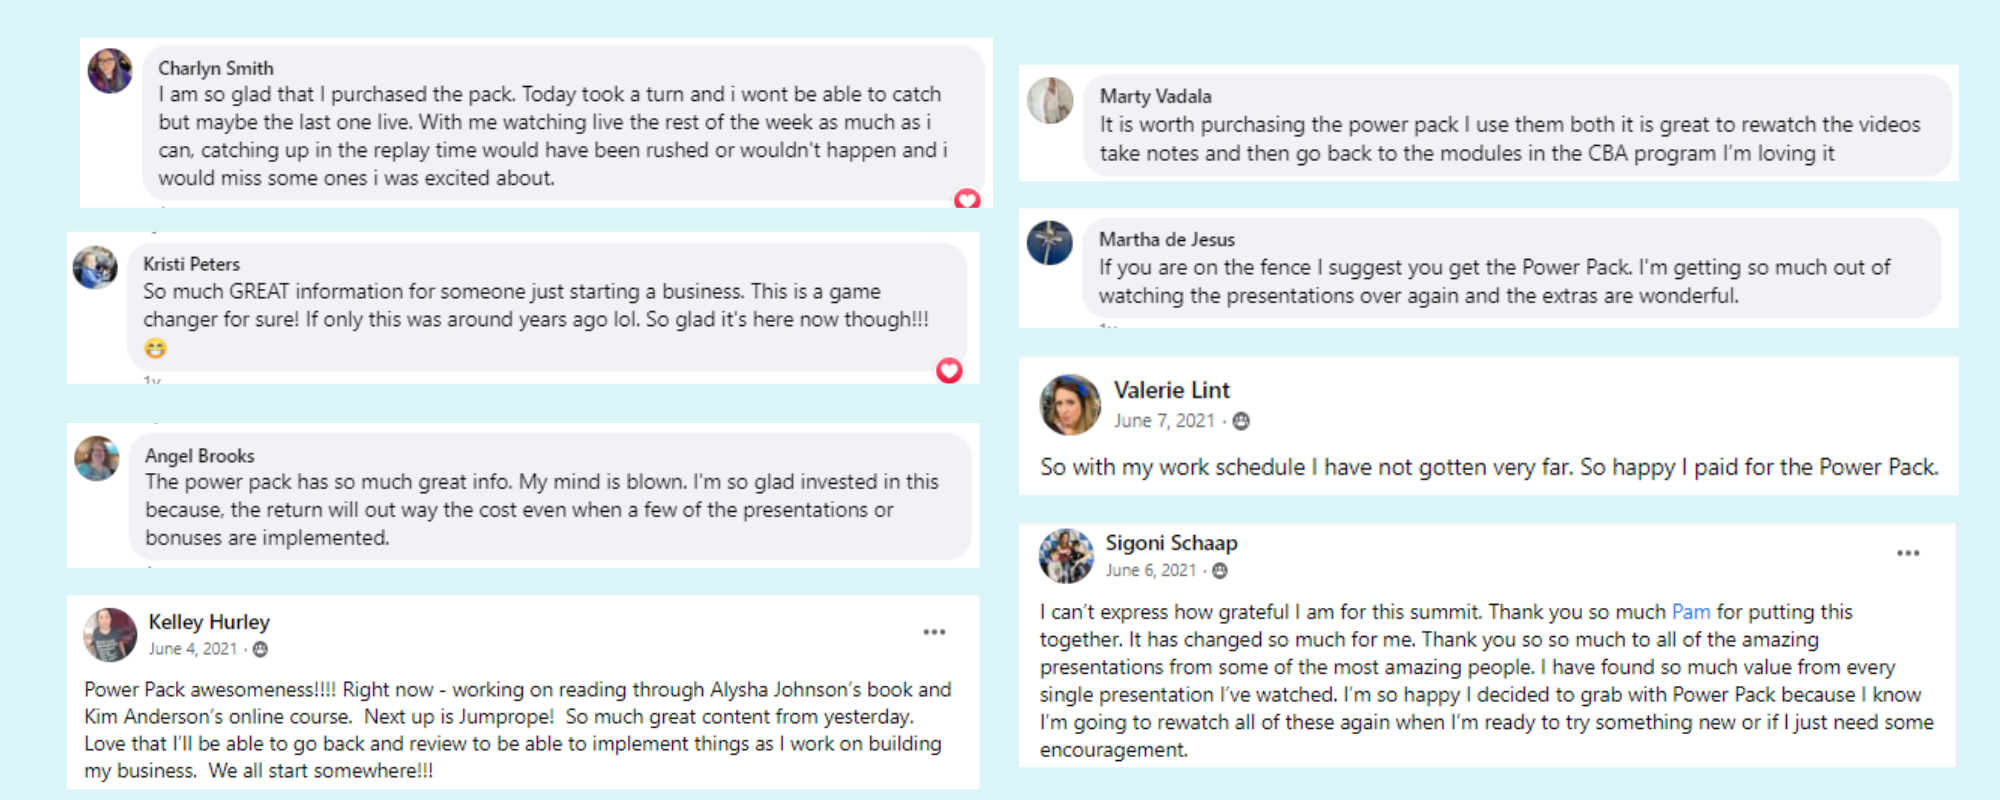Click the June 4, 2021 post timestamp
The width and height of the screenshot is (2000, 800).
pyautogui.click(x=193, y=649)
